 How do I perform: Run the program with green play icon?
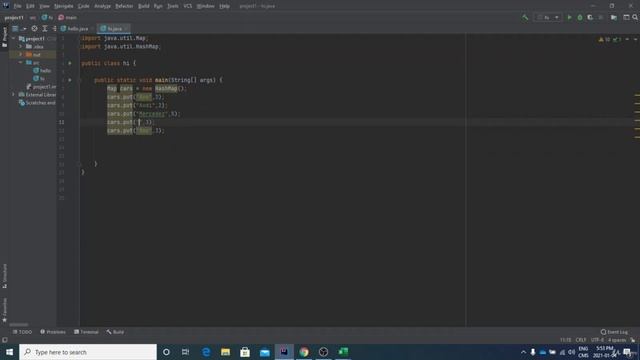click(569, 18)
